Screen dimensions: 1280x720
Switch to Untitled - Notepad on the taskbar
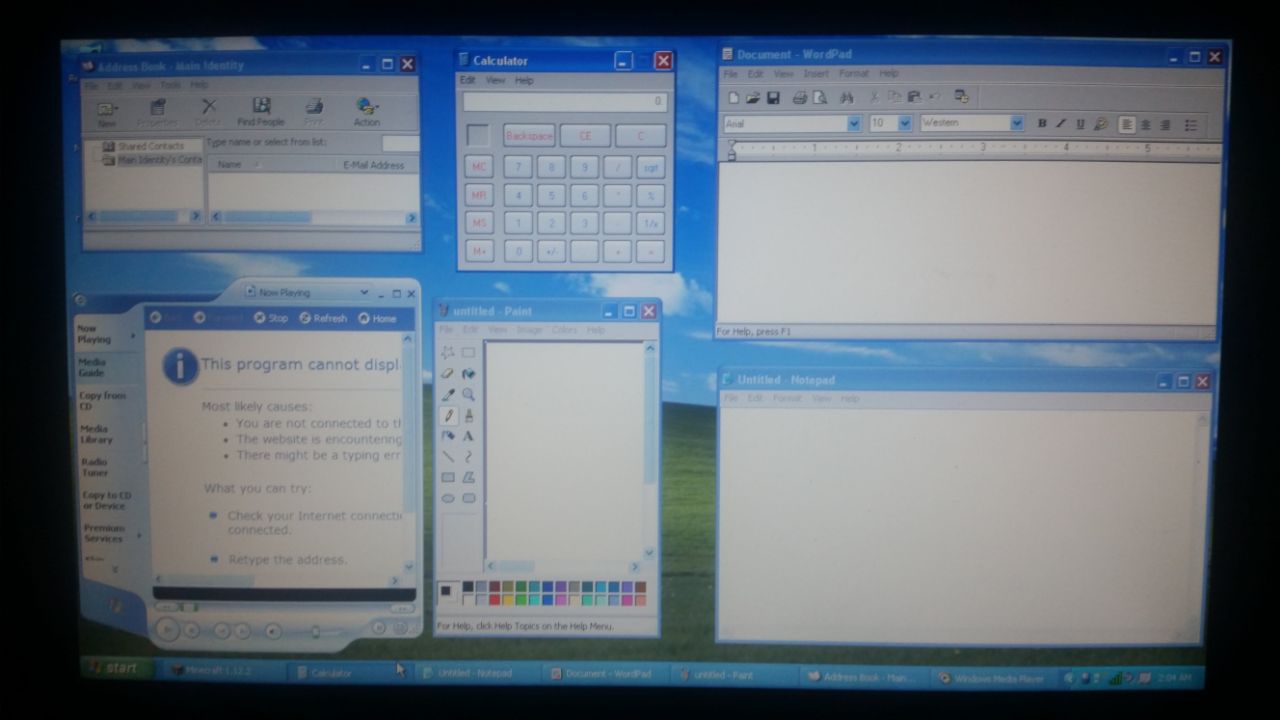(x=478, y=674)
